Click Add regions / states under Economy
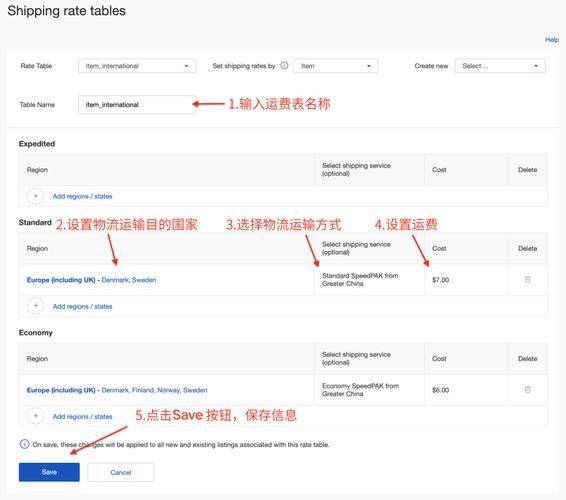The height and width of the screenshot is (500, 566). coord(82,417)
